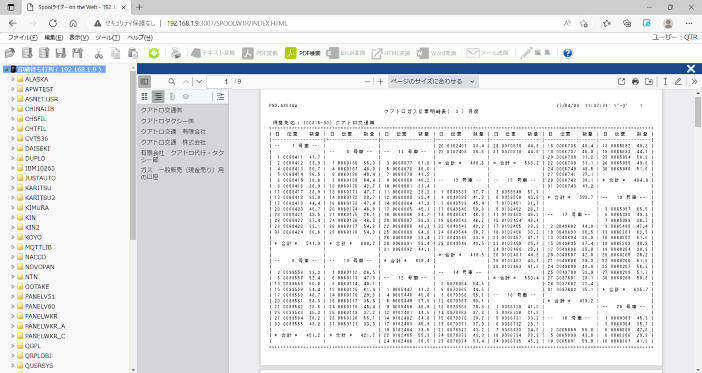Expand the CHINALIB folder arrow

pos(13,109)
